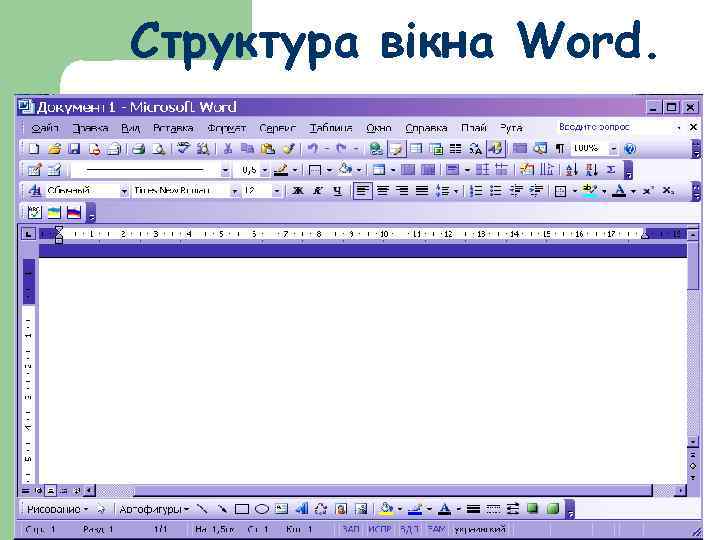
Task: Click ЗАП indicator in status bar
Action: point(351,529)
